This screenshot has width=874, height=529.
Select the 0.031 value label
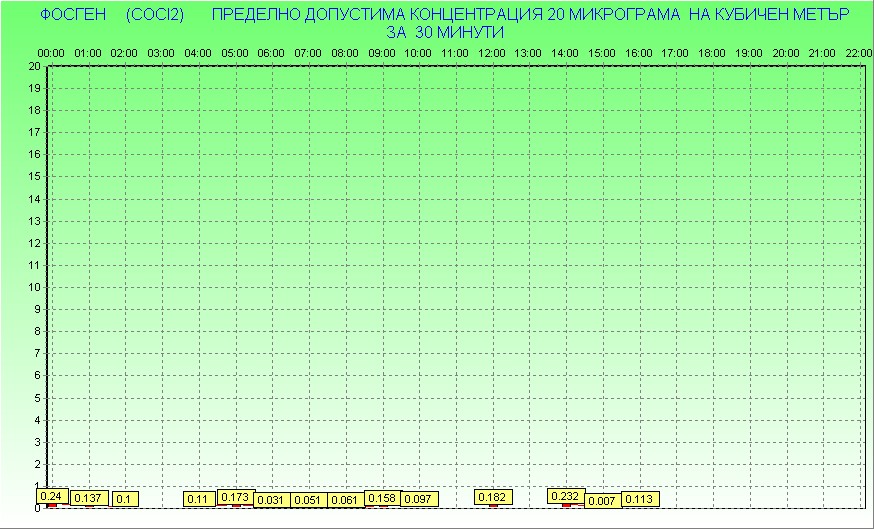tap(271, 500)
